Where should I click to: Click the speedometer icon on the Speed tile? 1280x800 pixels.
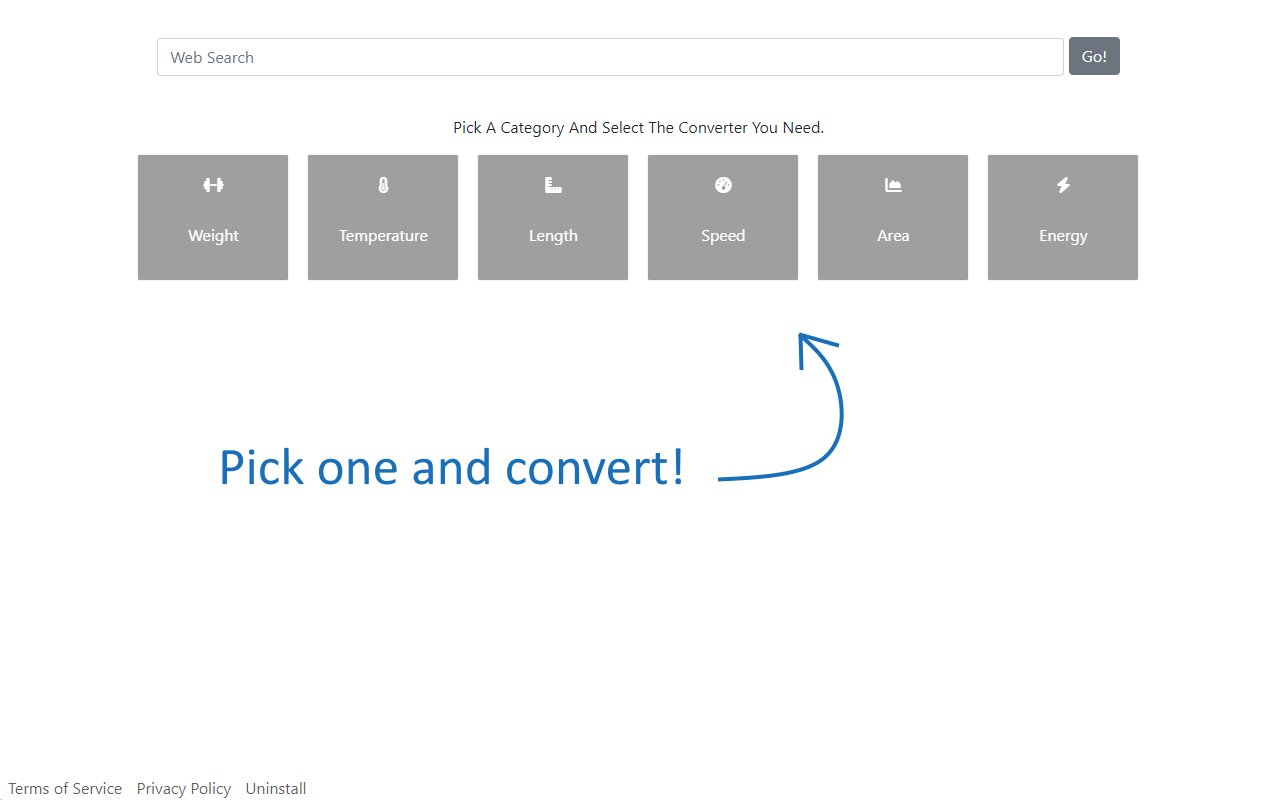(x=722, y=184)
